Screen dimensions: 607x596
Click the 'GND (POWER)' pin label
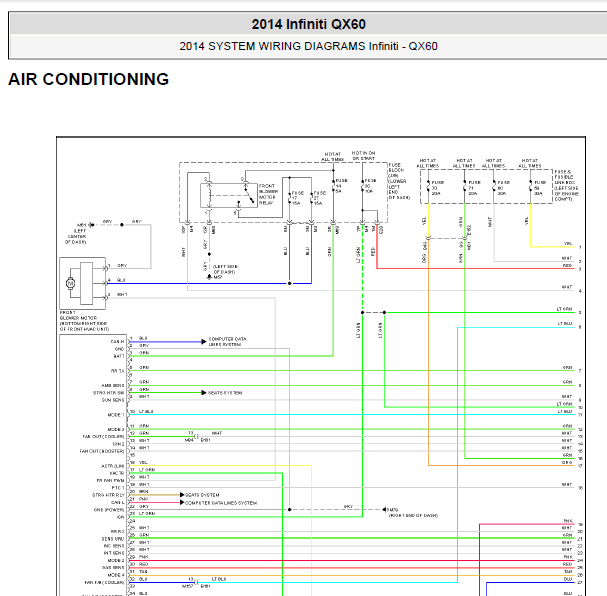(109, 510)
